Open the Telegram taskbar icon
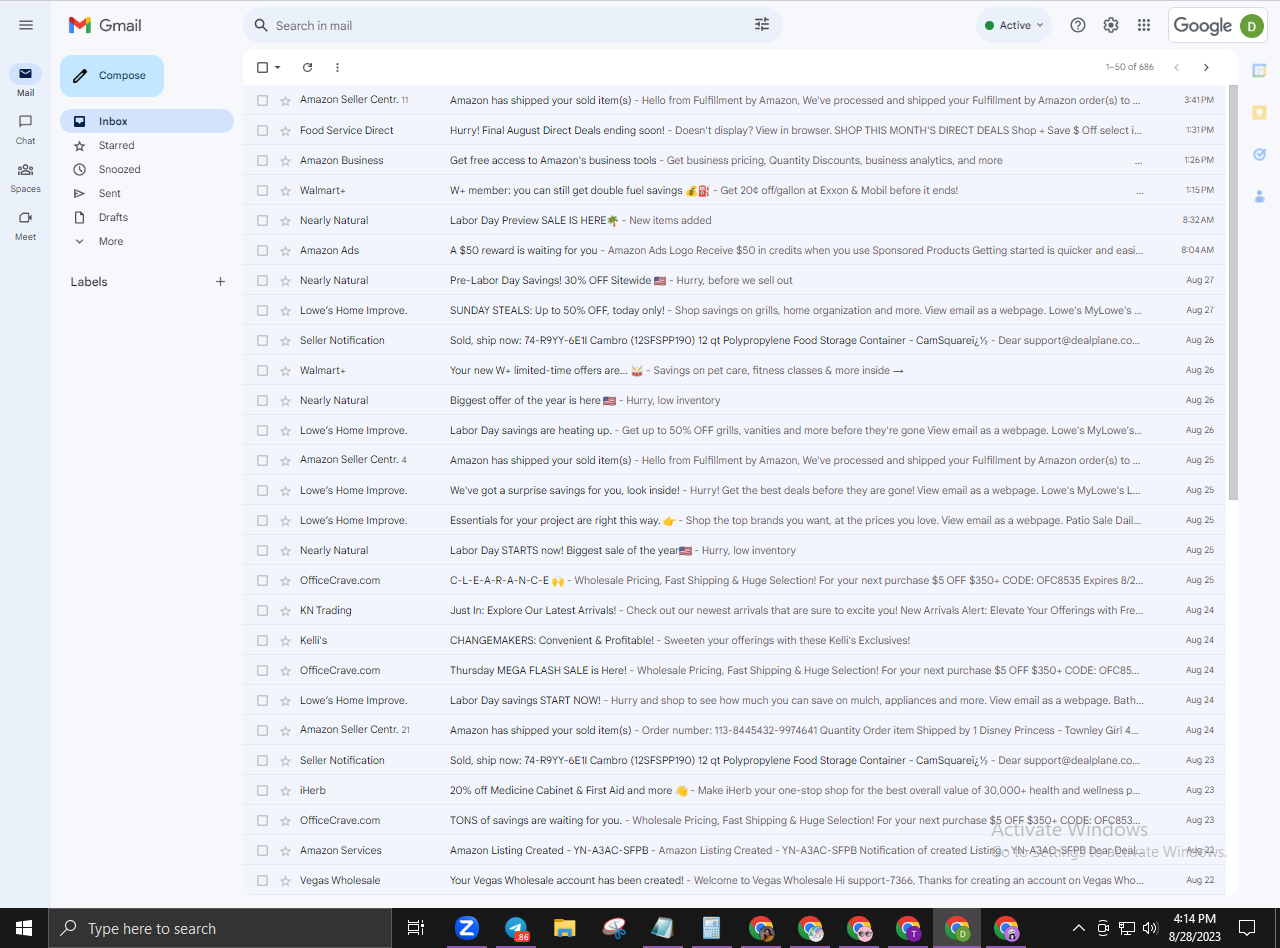This screenshot has height=948, width=1280. tap(516, 928)
